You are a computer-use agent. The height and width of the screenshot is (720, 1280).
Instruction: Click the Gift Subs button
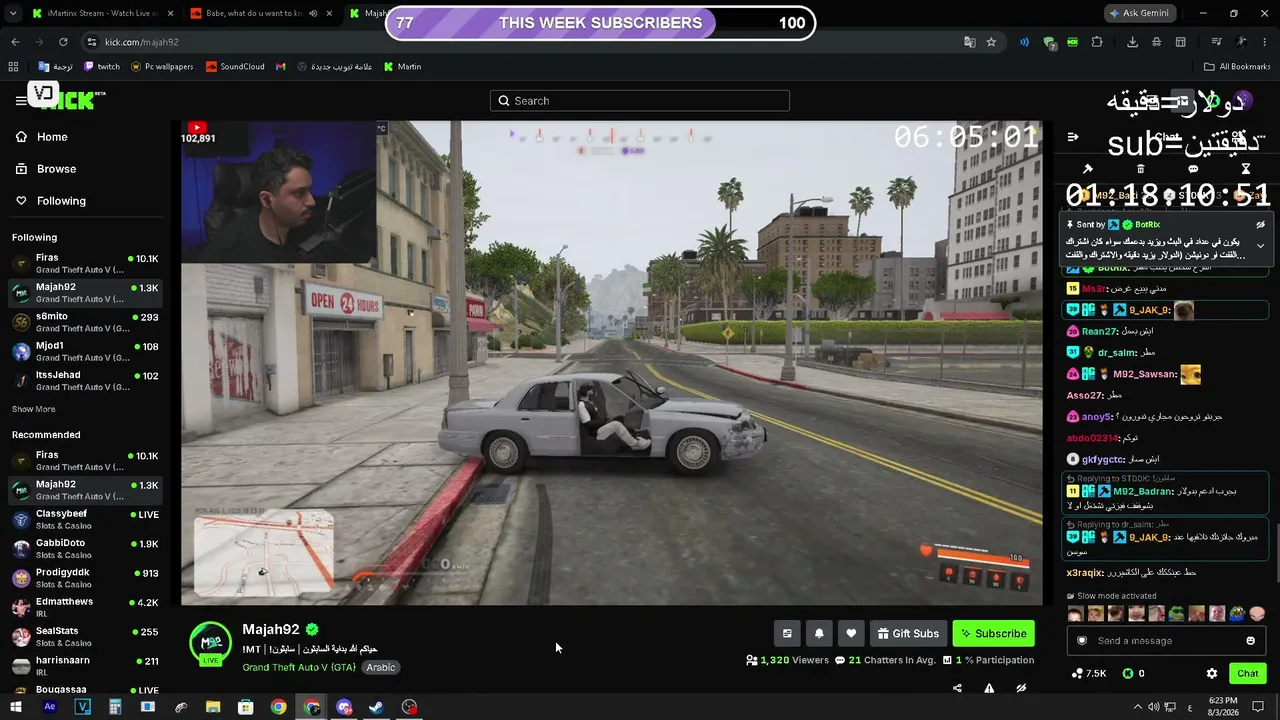tap(908, 633)
